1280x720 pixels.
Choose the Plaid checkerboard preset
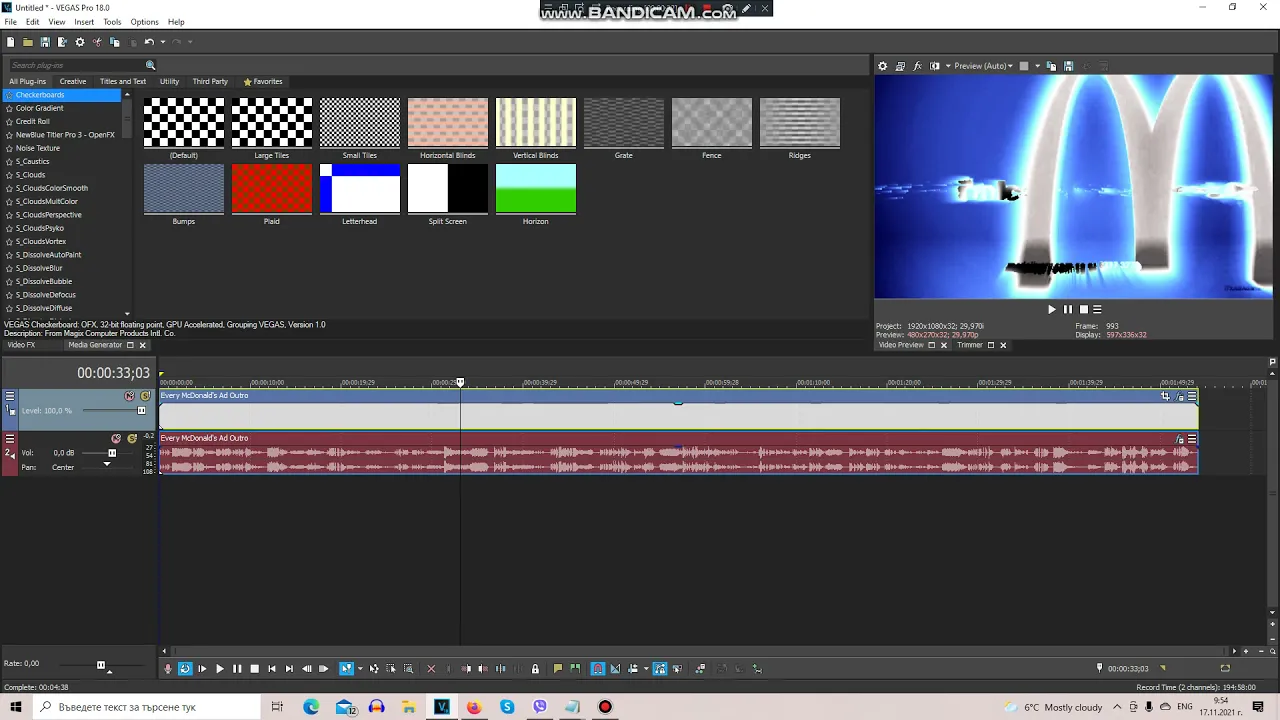272,189
